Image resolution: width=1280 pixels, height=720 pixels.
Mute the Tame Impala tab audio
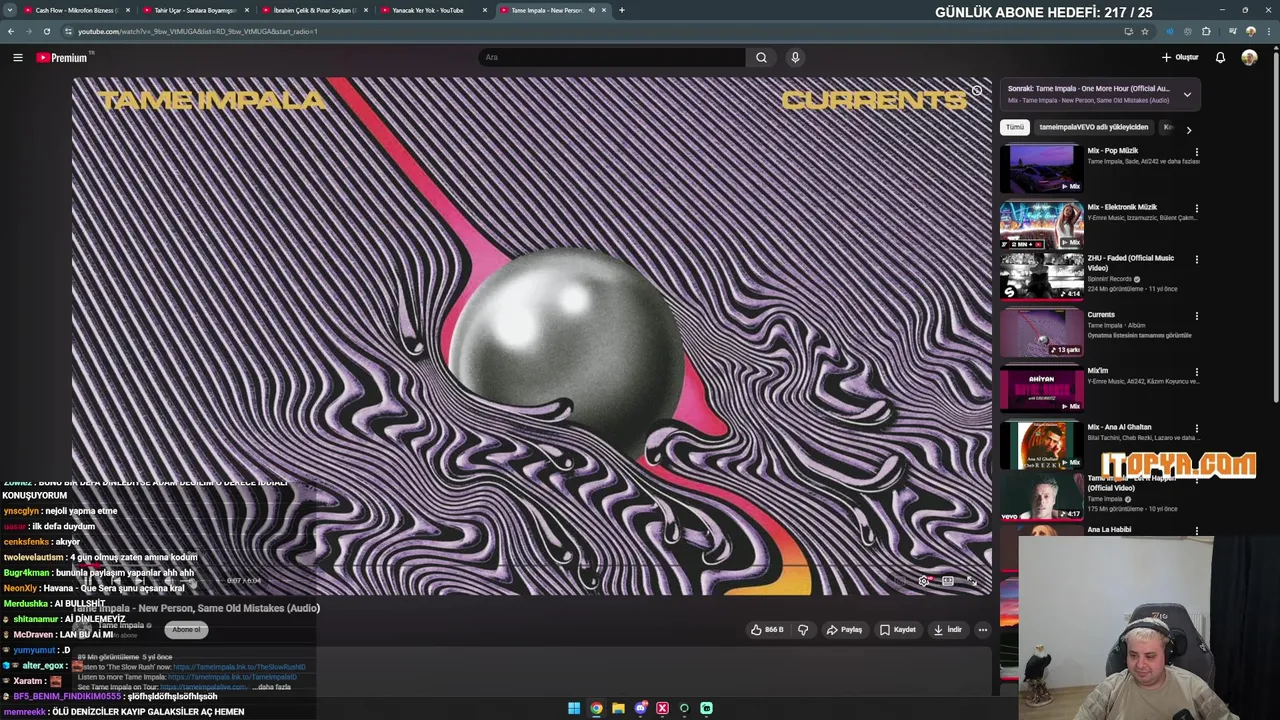(x=591, y=10)
